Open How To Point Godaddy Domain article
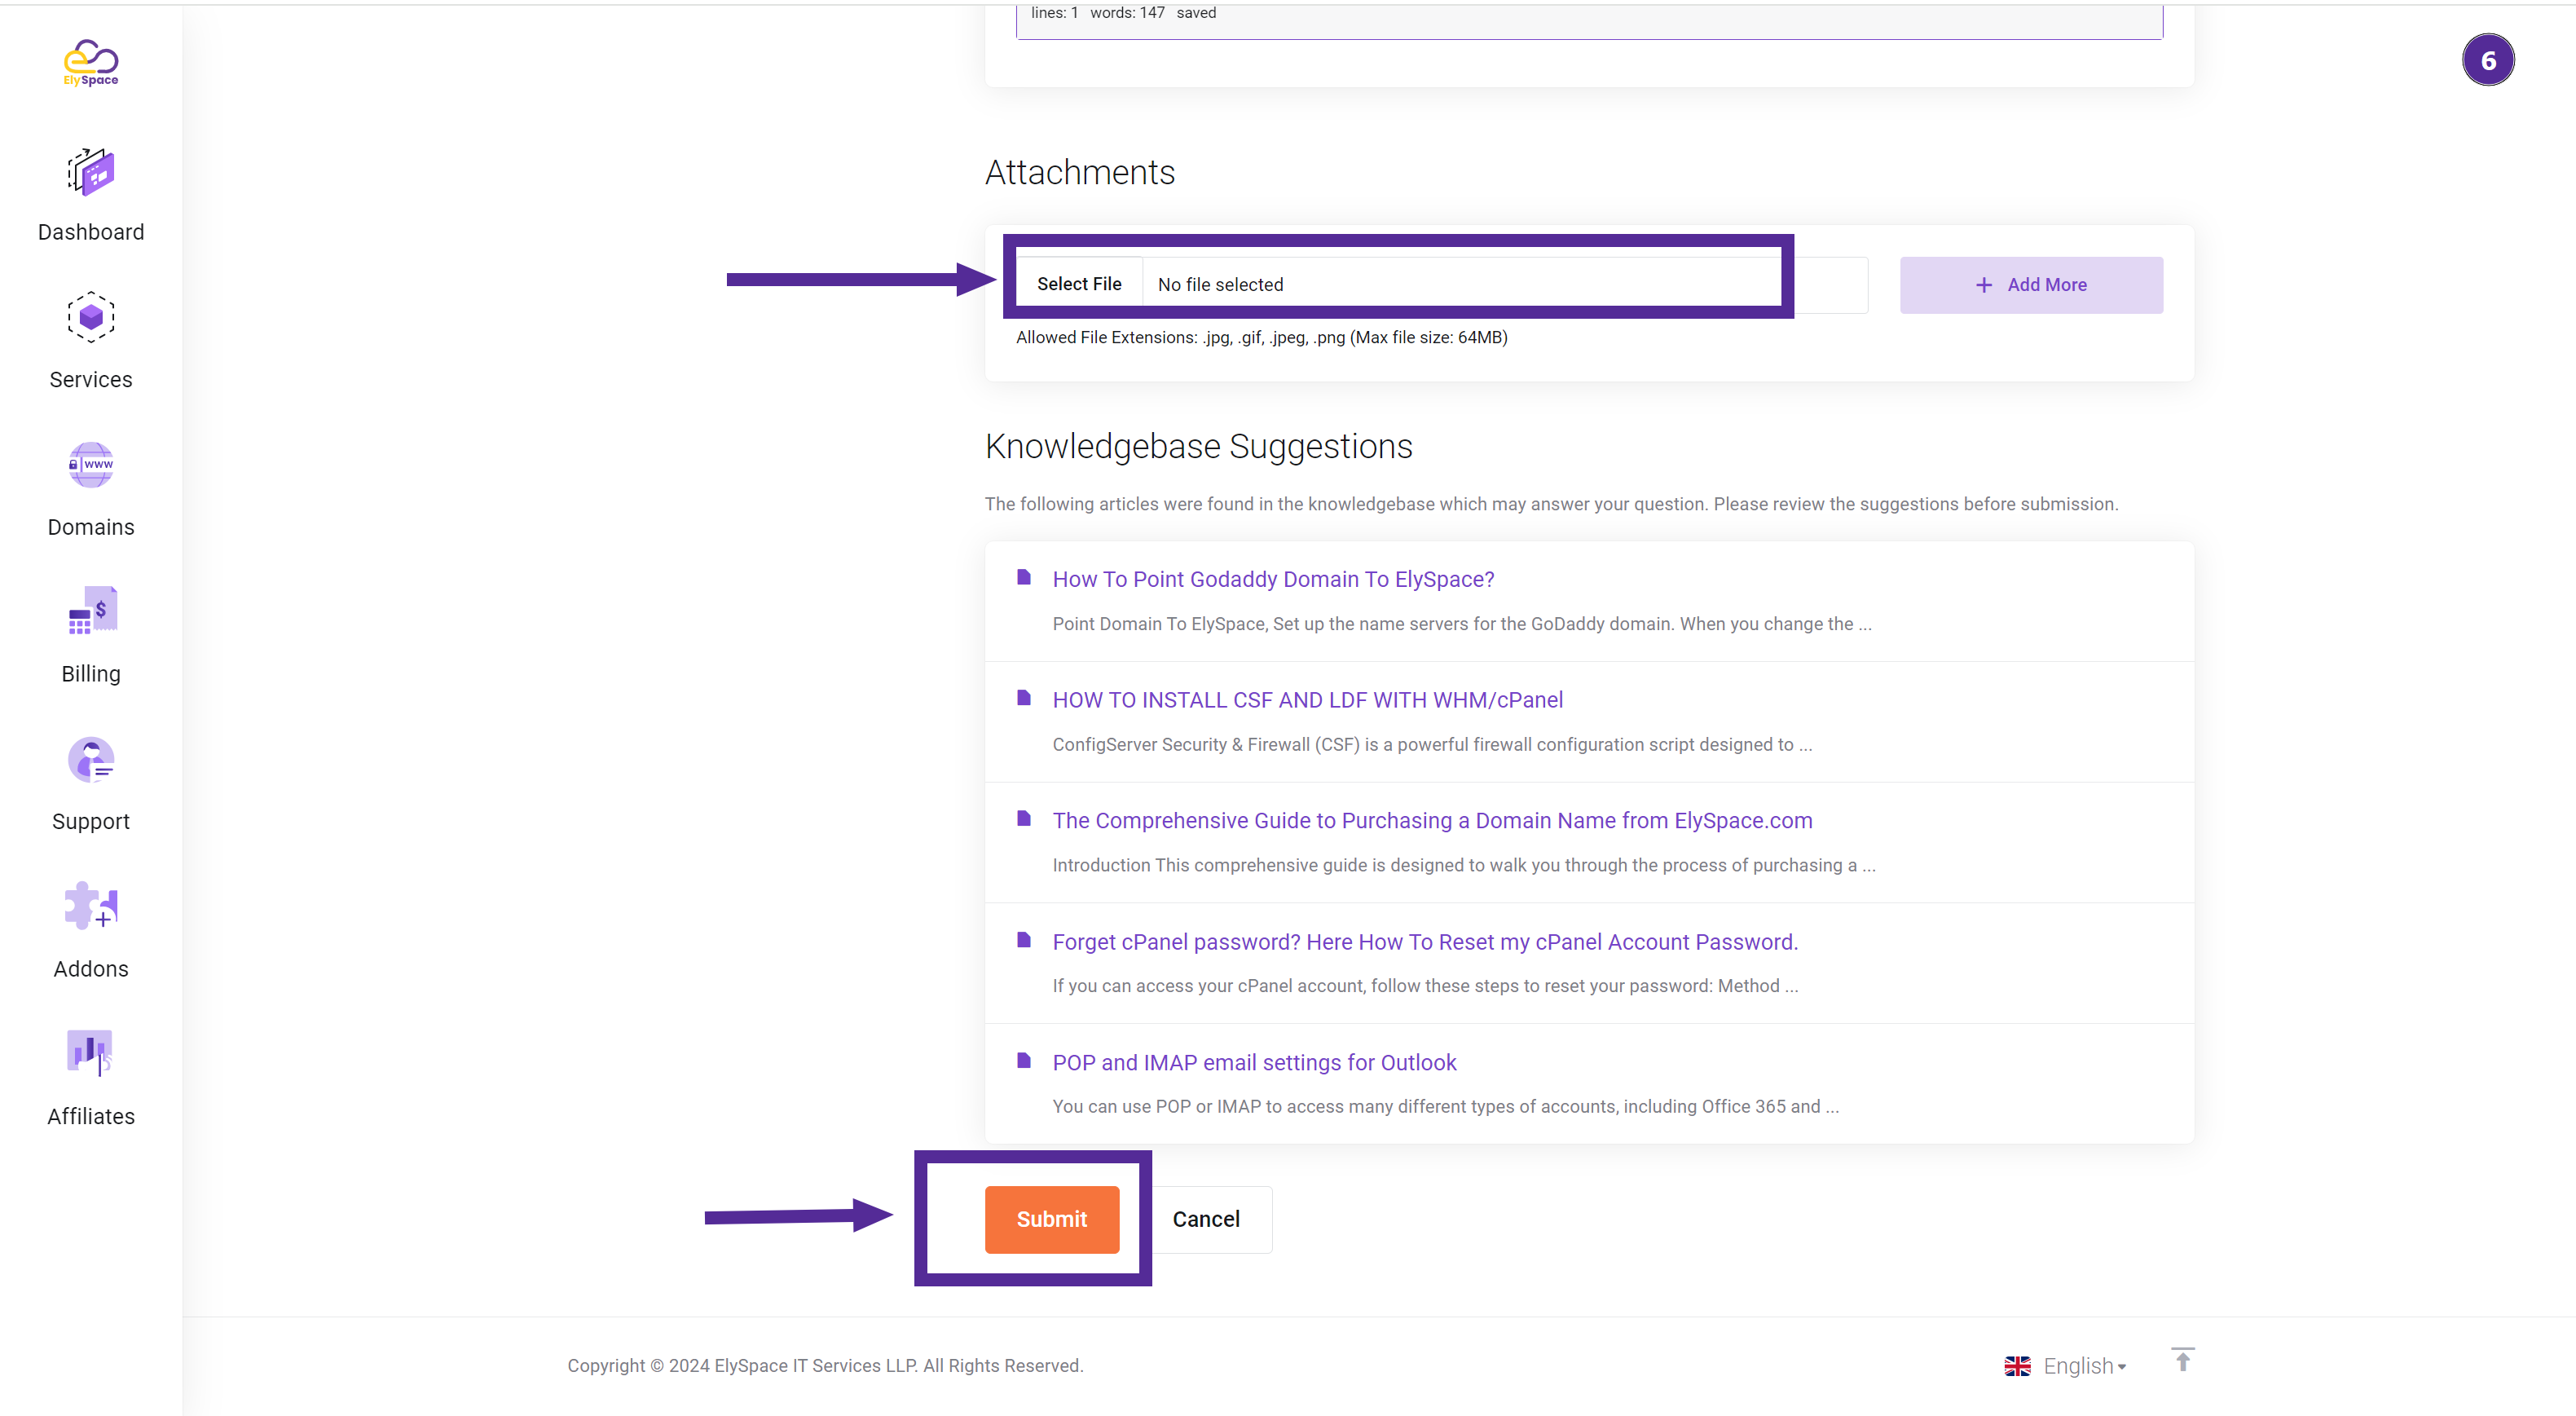This screenshot has width=2576, height=1416. pyautogui.click(x=1274, y=579)
